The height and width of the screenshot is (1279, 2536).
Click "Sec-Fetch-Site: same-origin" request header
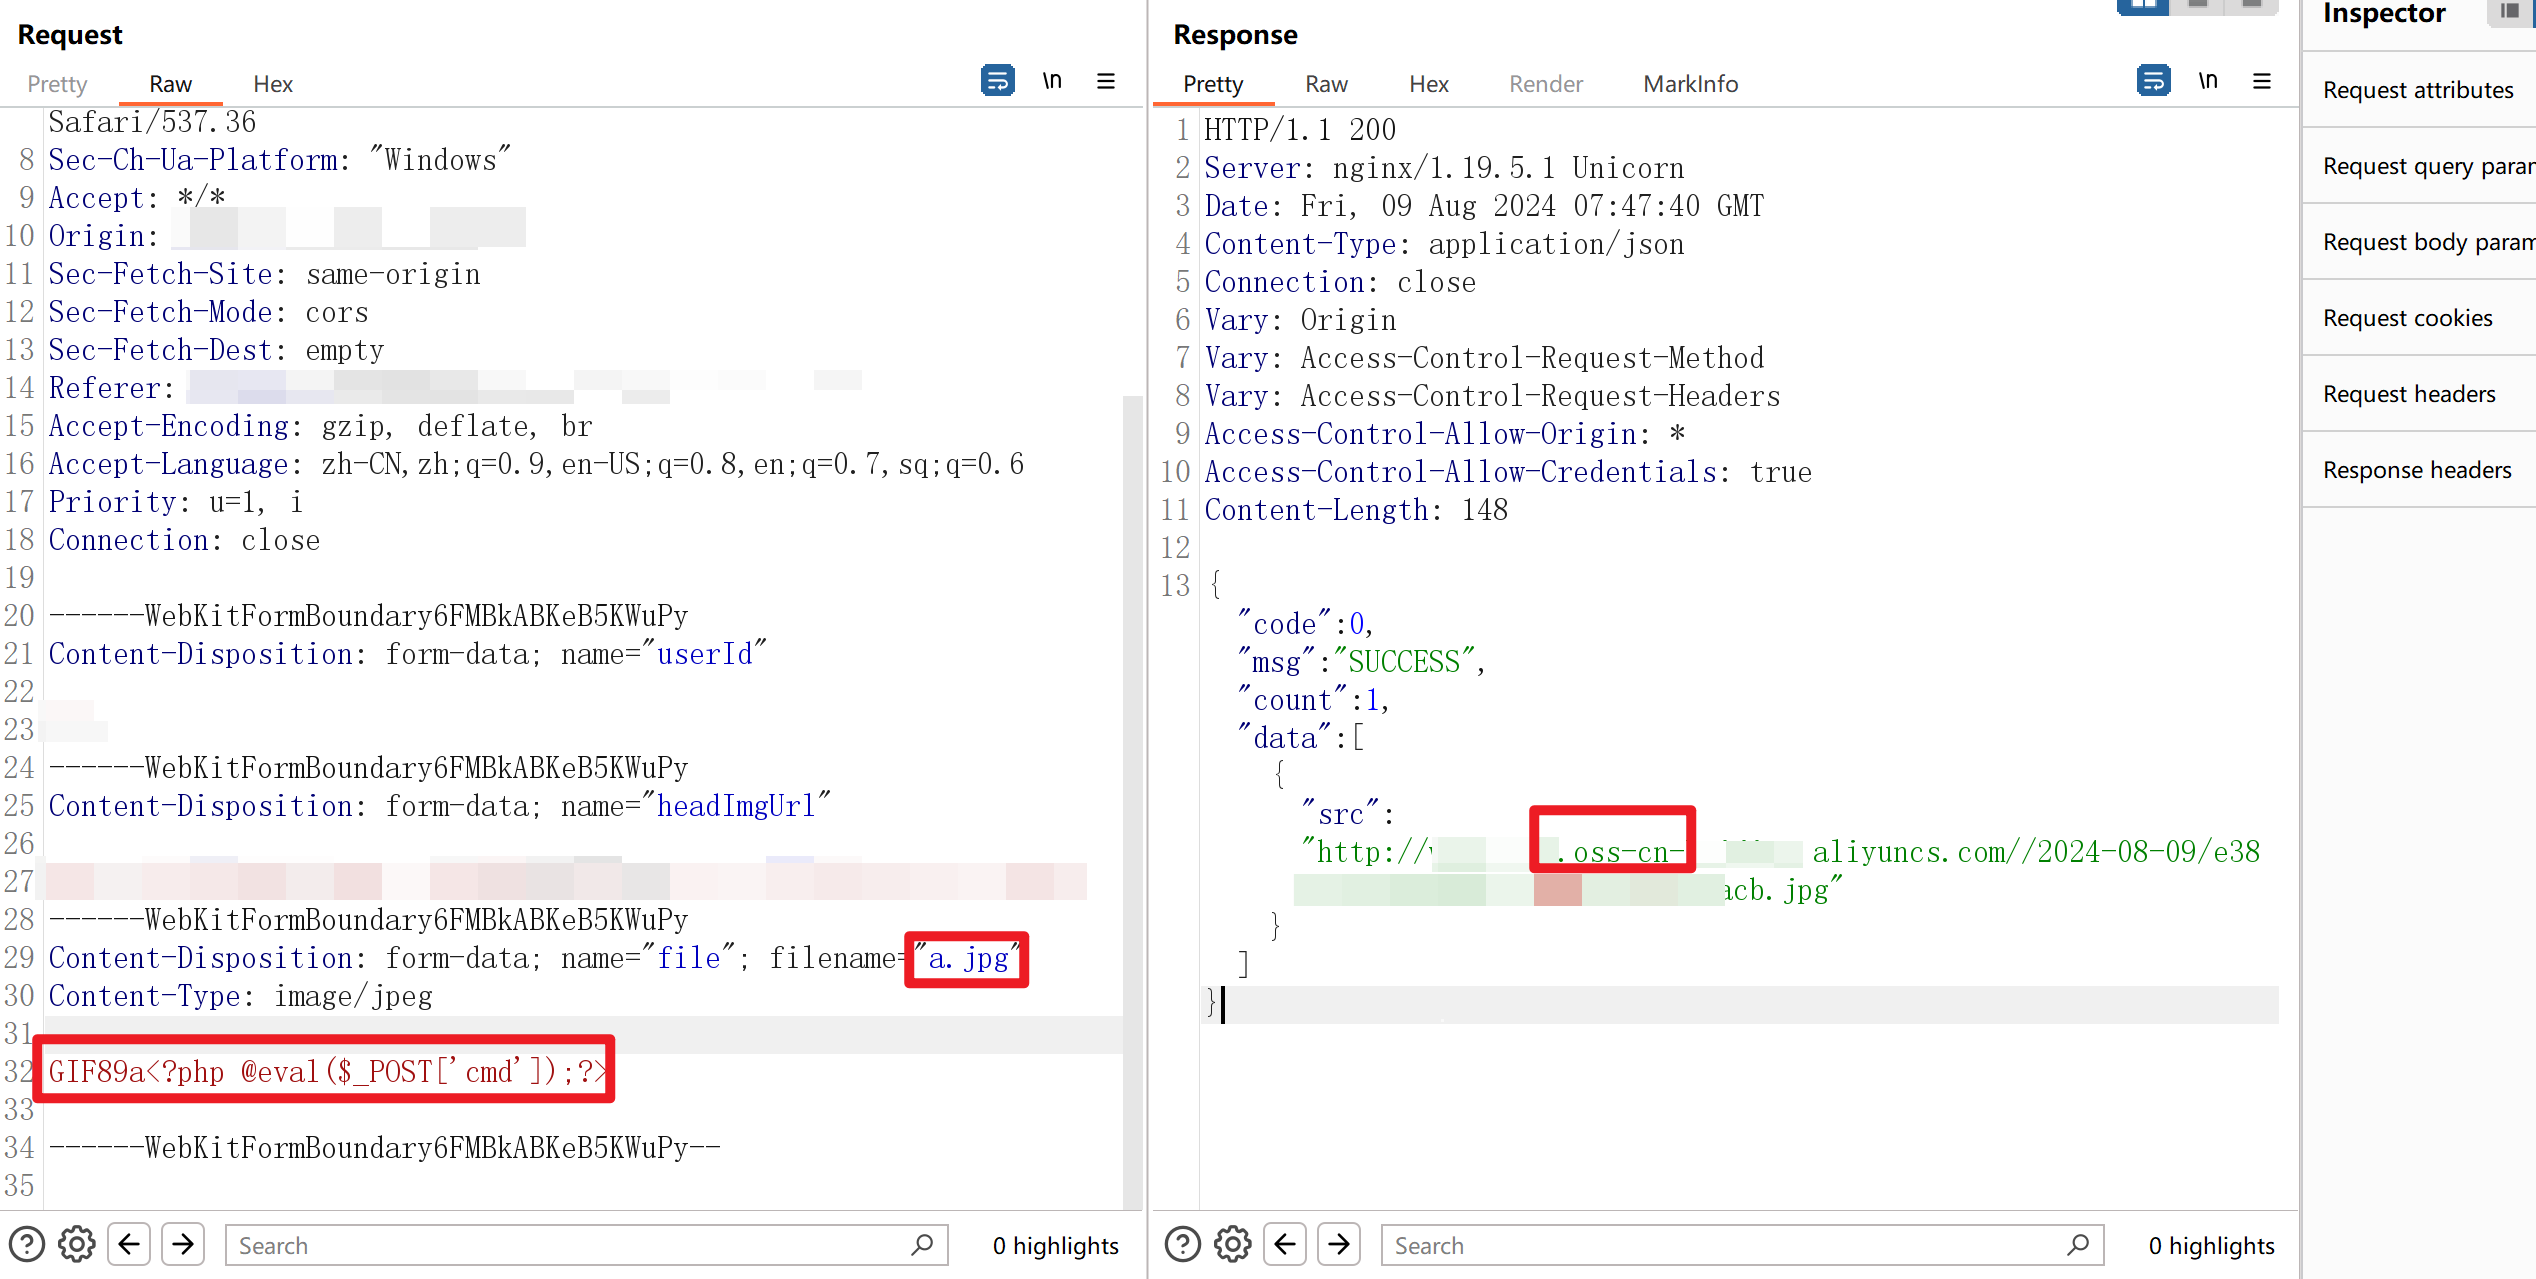(264, 274)
